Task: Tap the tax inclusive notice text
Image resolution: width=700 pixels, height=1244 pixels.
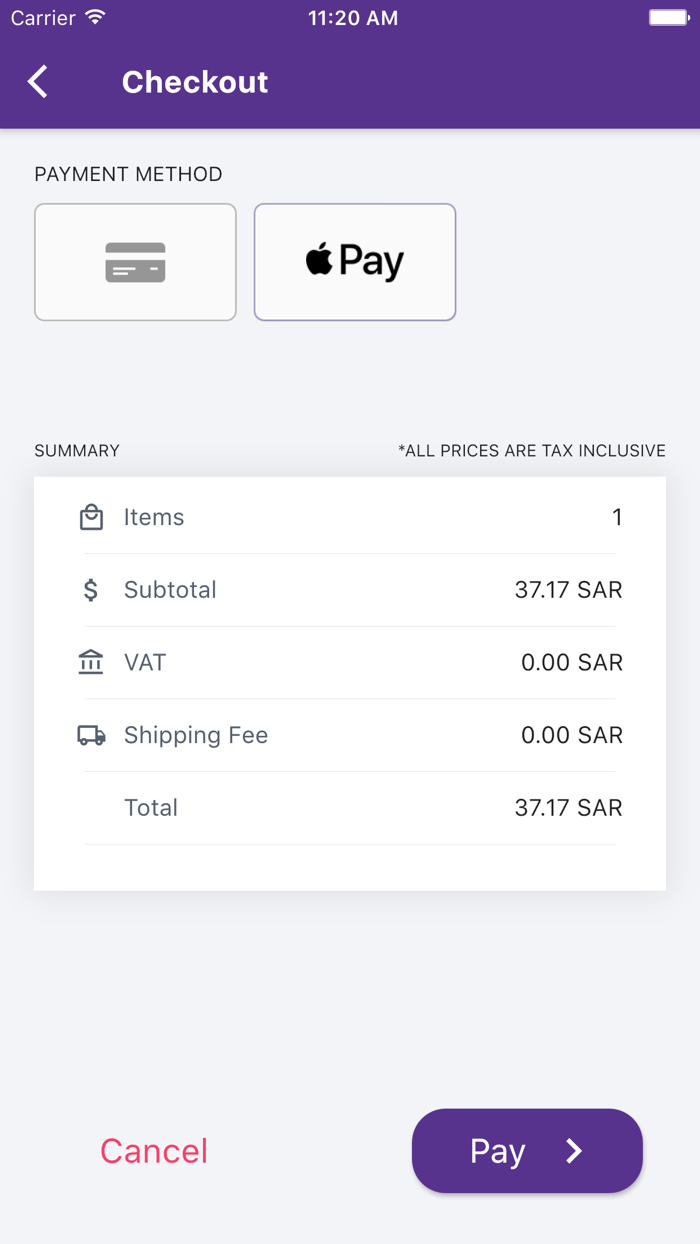Action: pos(531,451)
